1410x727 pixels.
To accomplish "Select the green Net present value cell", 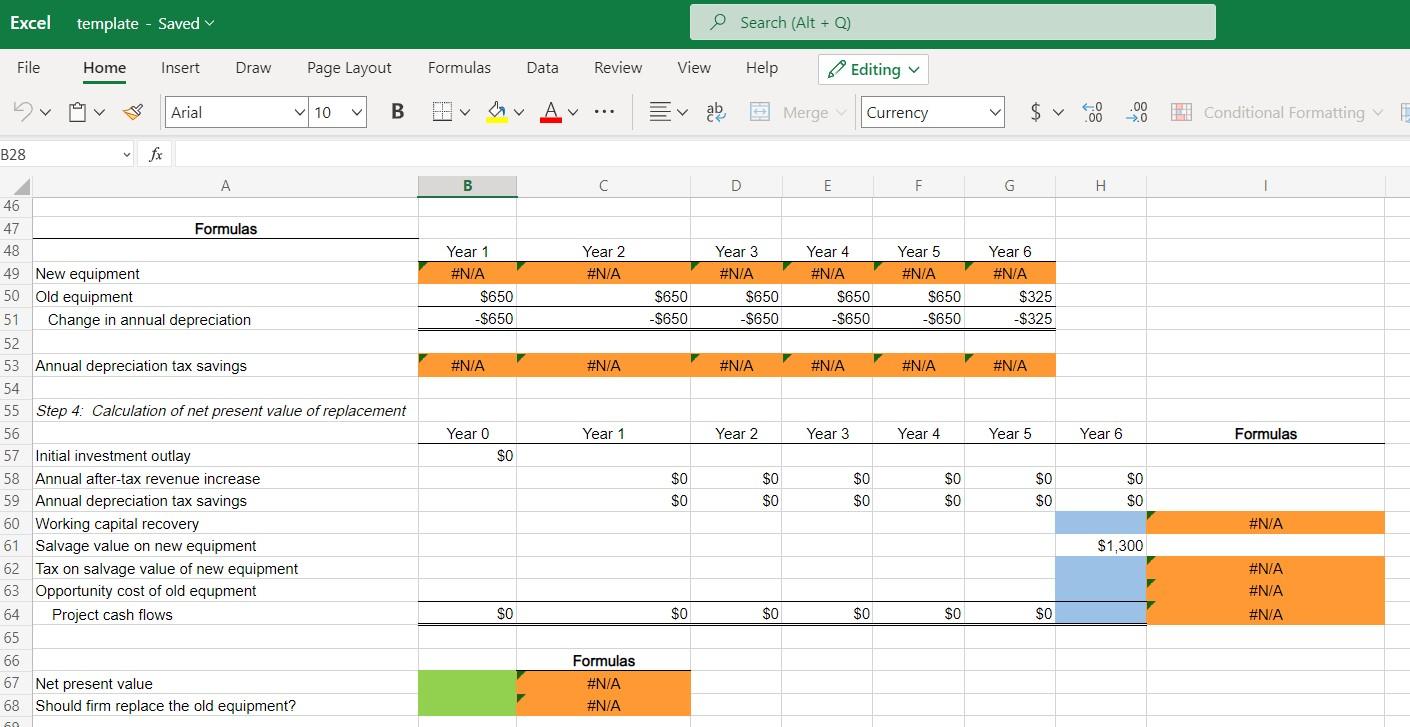I will point(467,684).
